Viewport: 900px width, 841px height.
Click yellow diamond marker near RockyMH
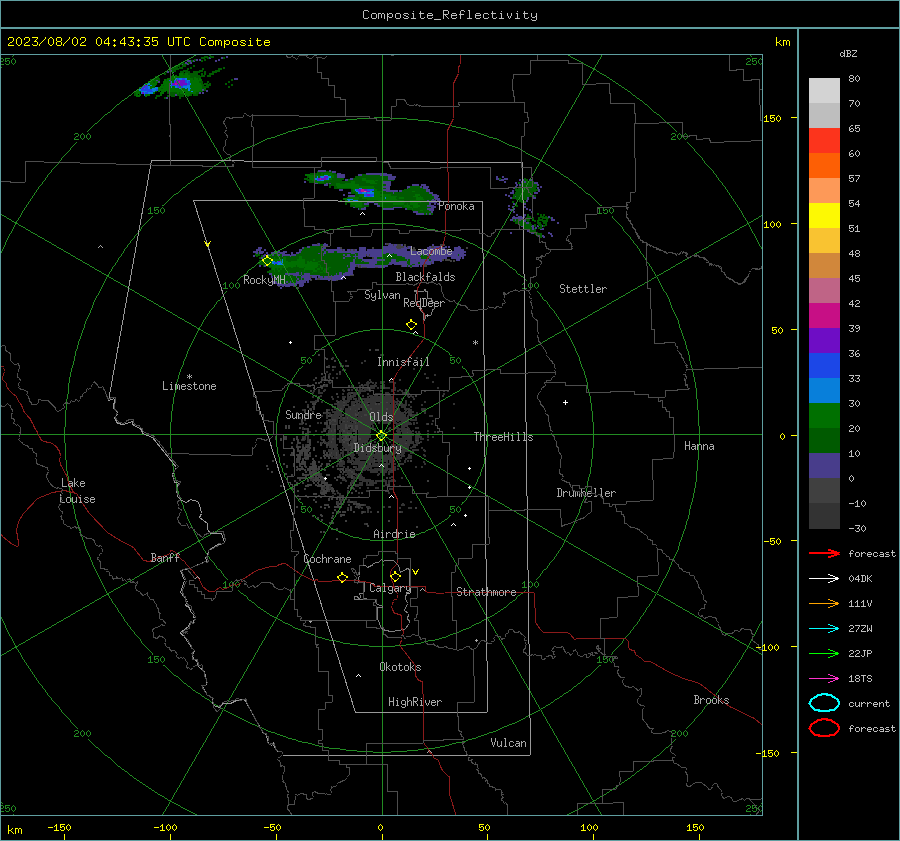(x=267, y=261)
